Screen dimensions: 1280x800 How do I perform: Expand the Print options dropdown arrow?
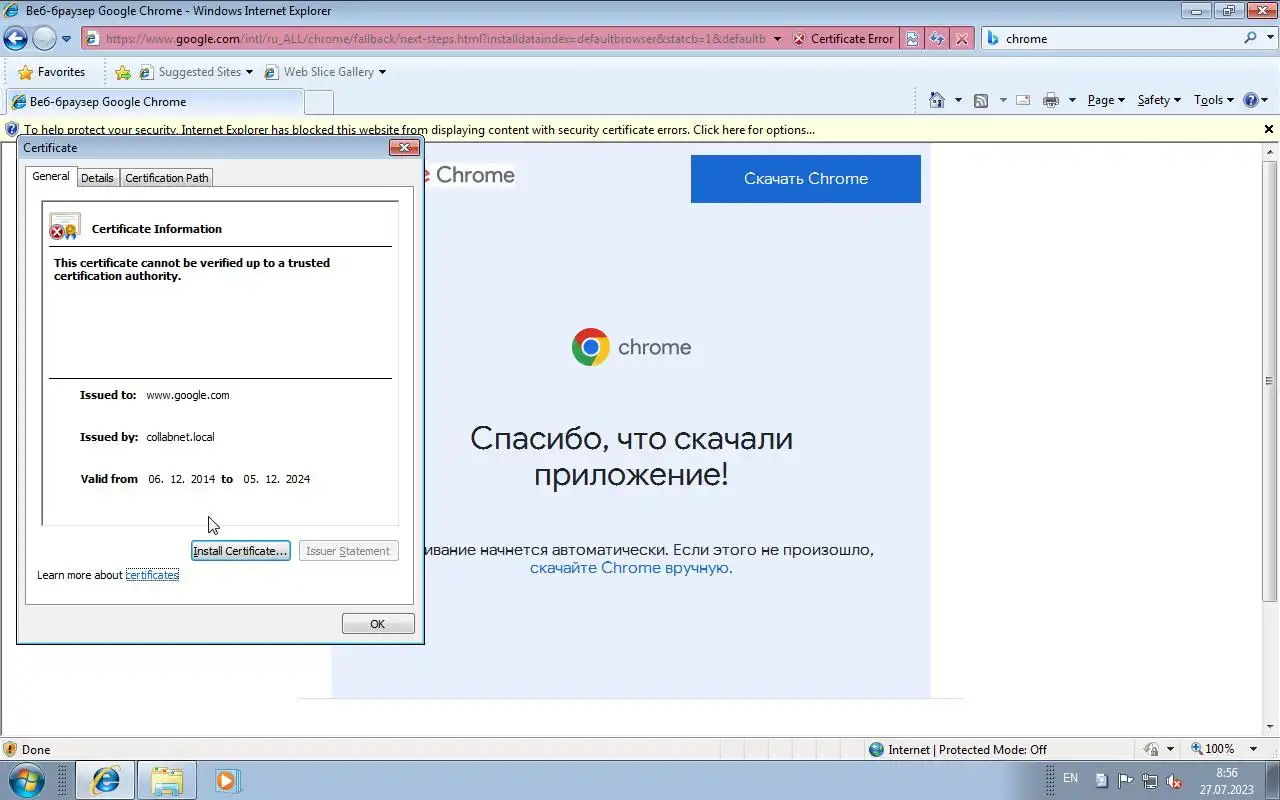tap(1072, 100)
